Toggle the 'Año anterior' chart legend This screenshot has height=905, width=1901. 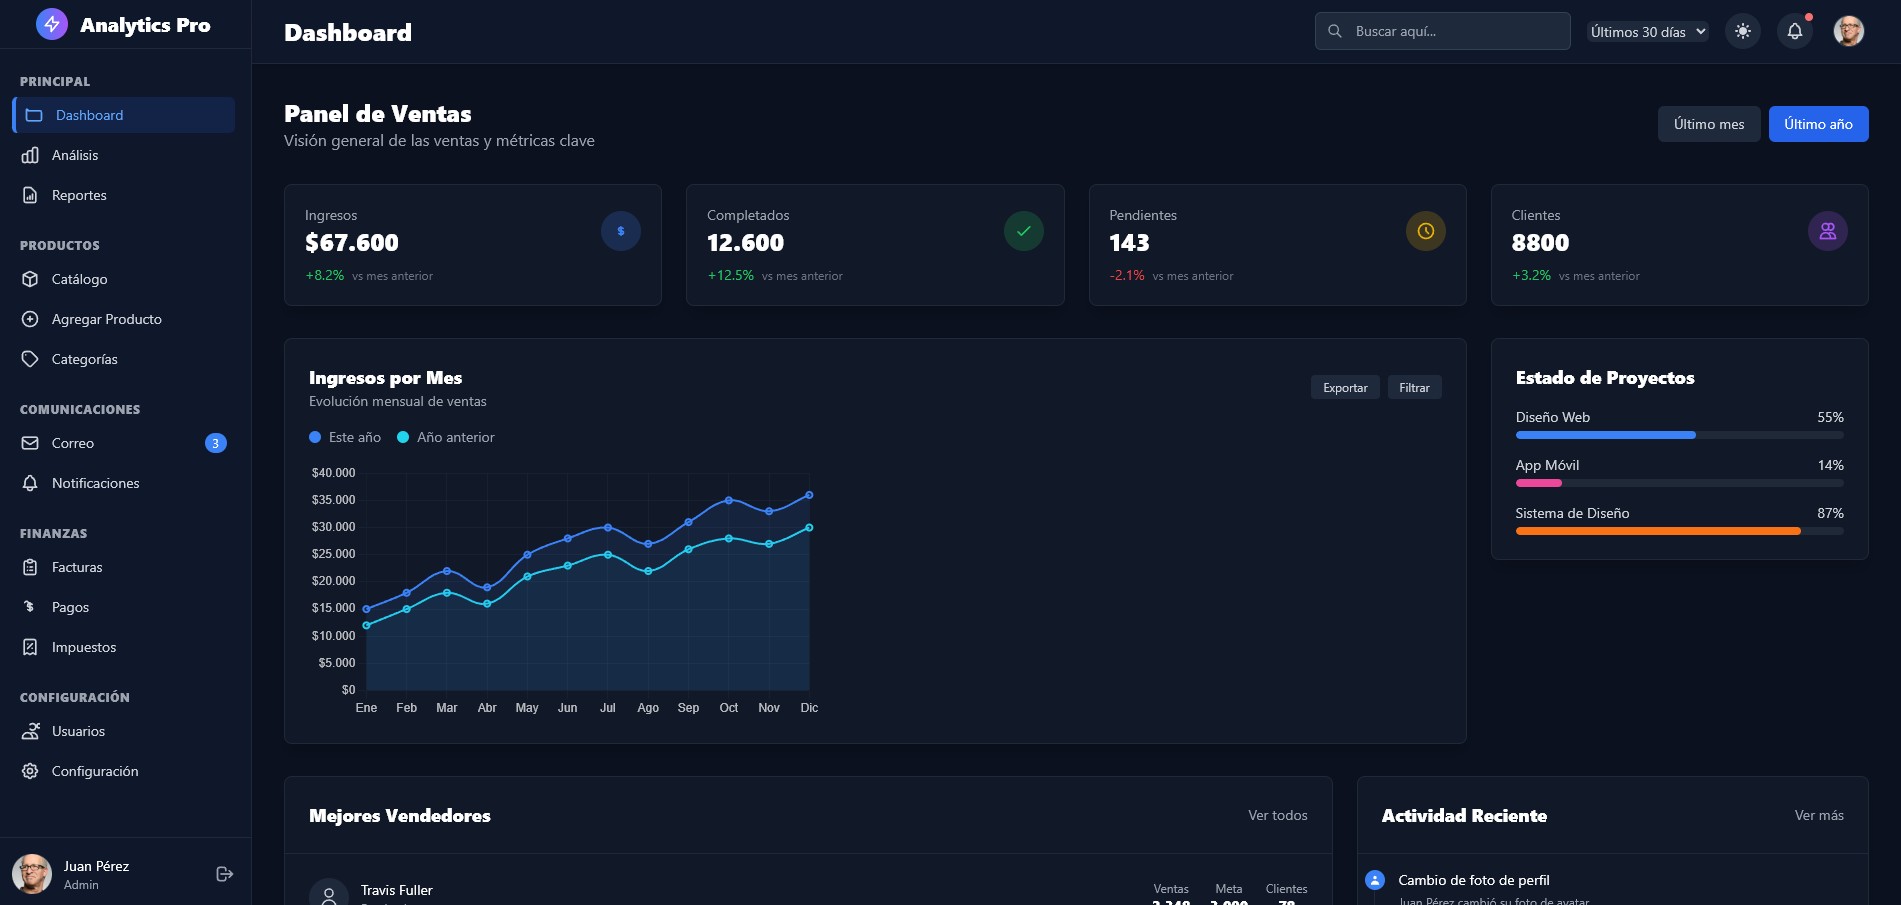(x=446, y=437)
